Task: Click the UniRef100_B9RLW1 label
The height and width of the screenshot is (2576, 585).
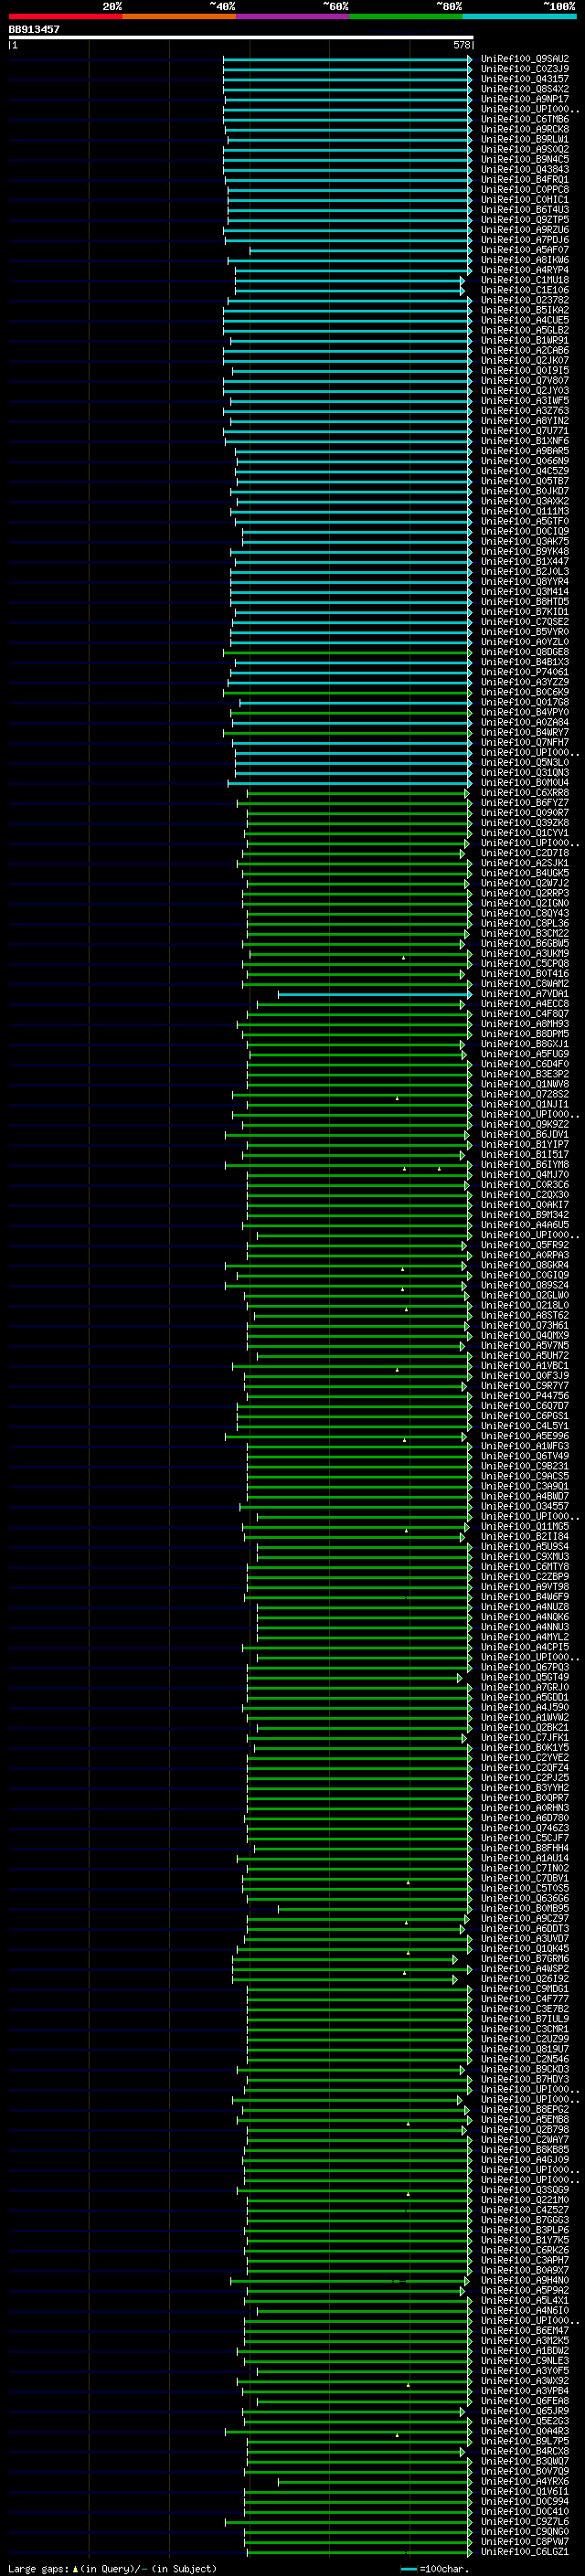Action: (525, 139)
